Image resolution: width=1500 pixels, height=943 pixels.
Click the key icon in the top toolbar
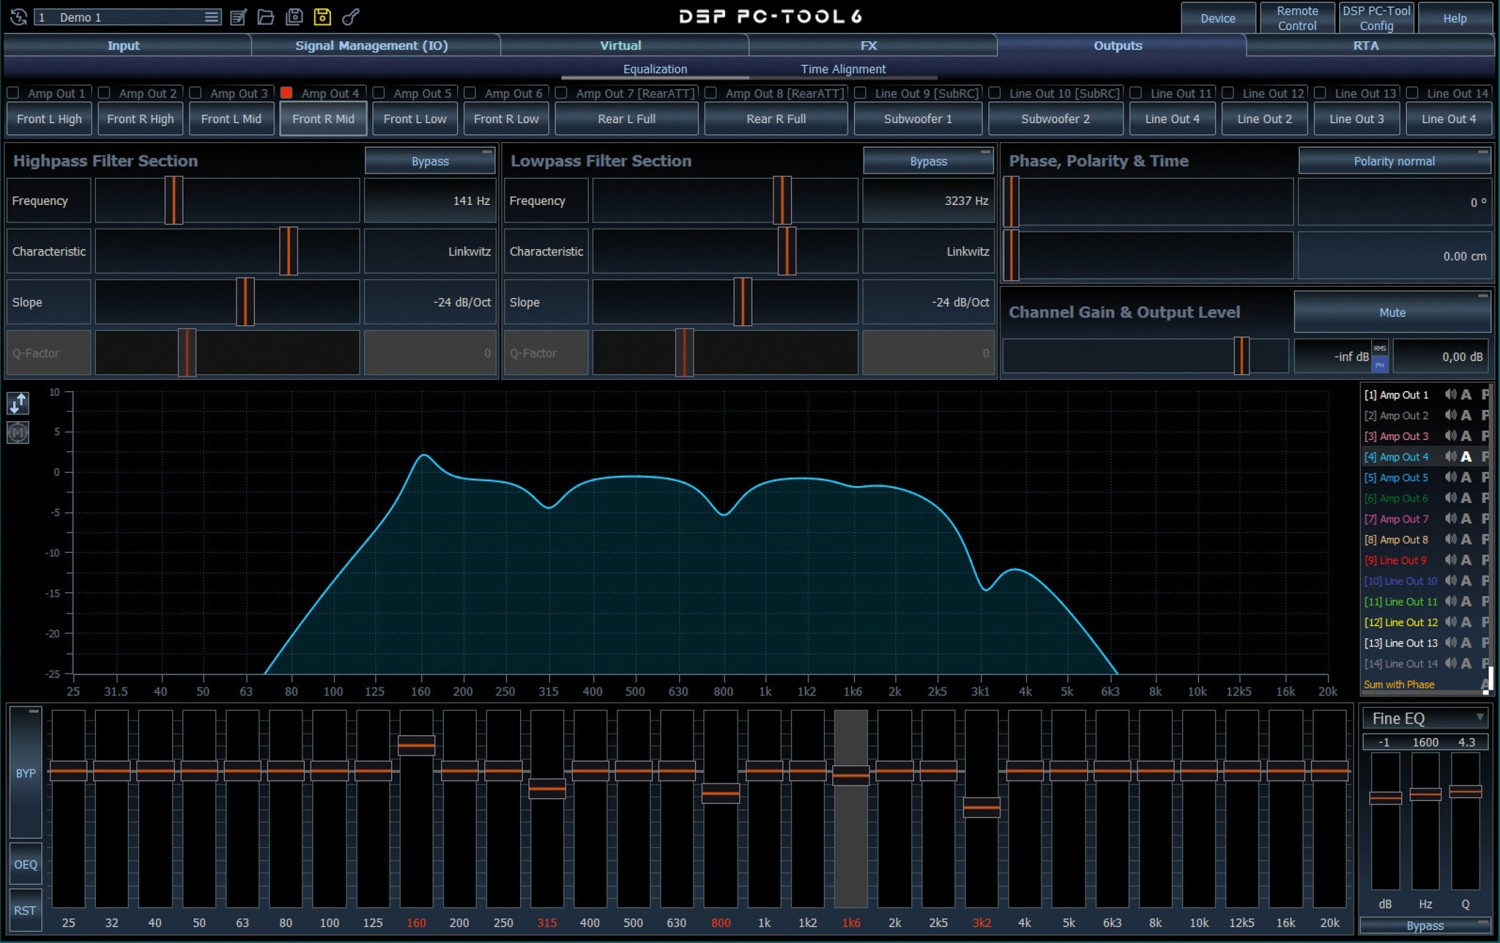(351, 17)
